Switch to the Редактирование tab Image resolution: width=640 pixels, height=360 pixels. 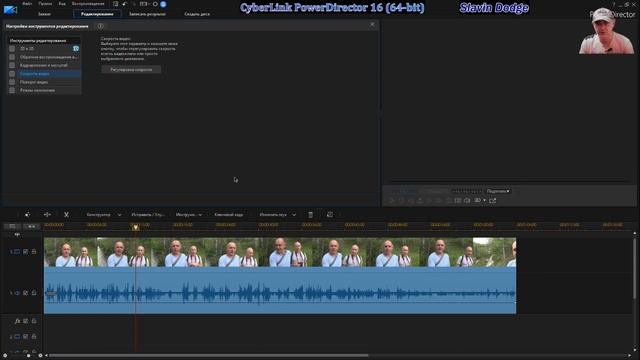[x=97, y=14]
